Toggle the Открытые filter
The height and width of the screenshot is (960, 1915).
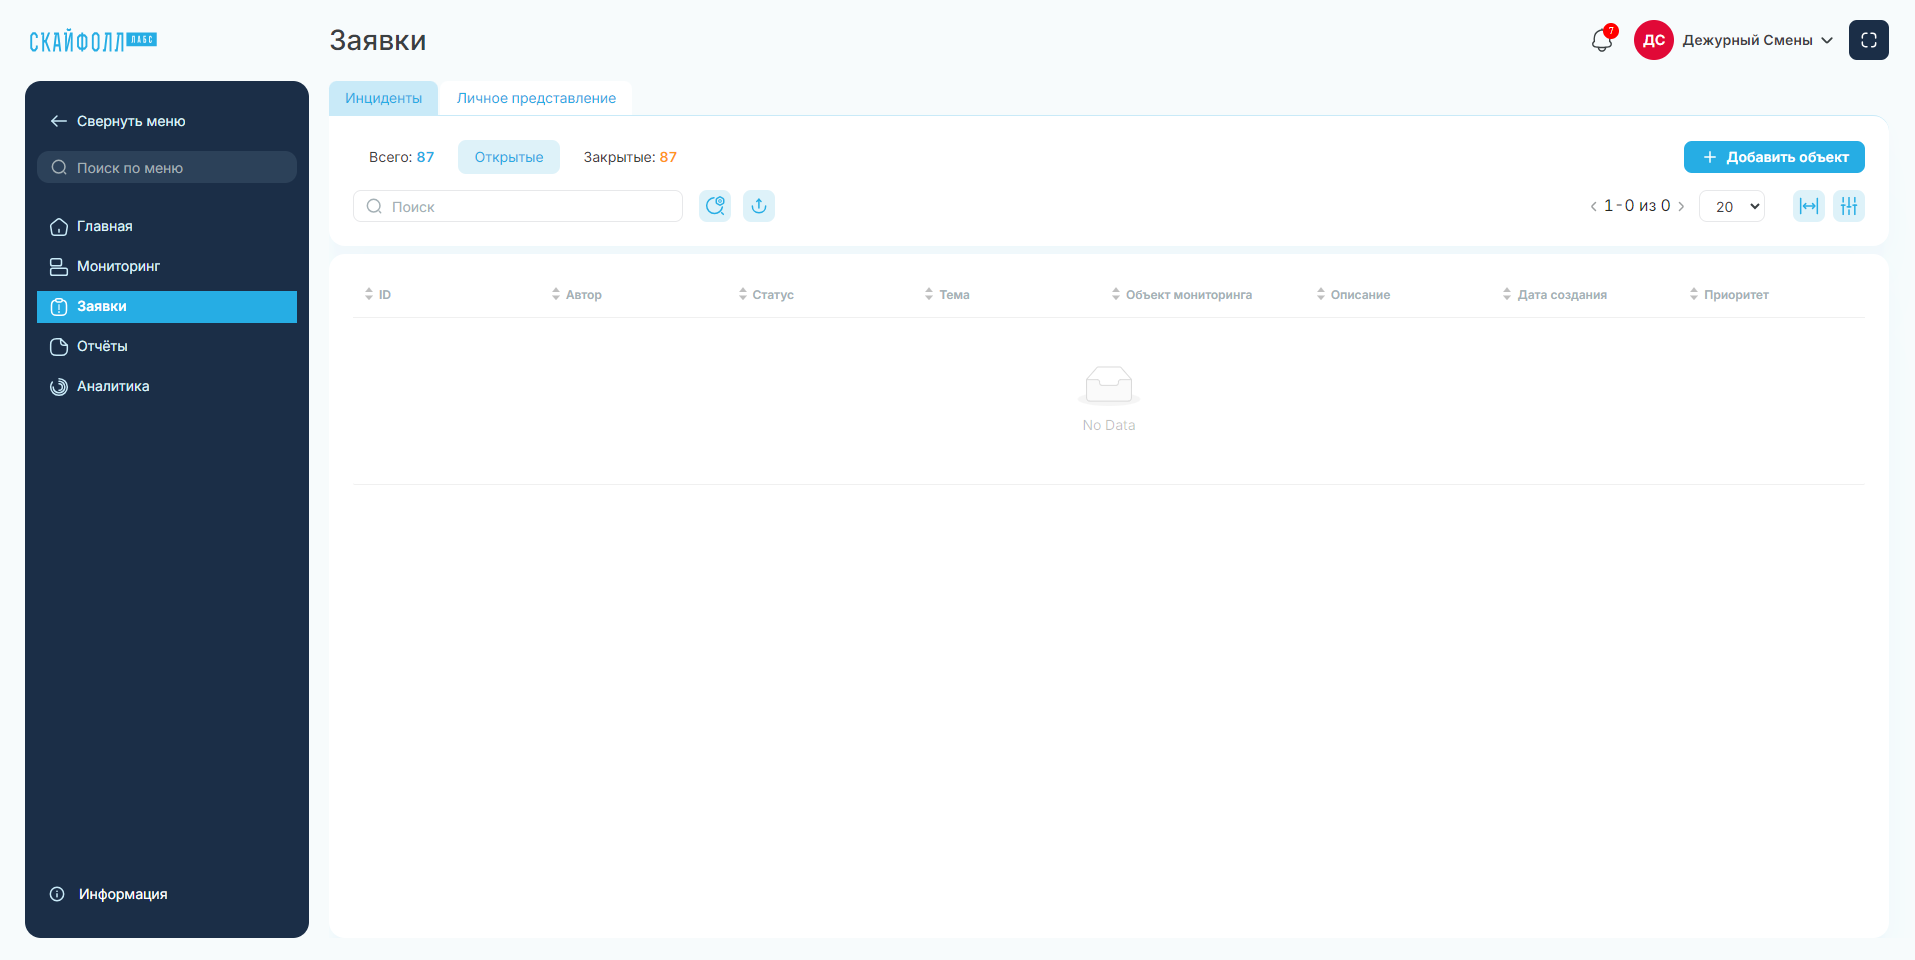pyautogui.click(x=509, y=157)
